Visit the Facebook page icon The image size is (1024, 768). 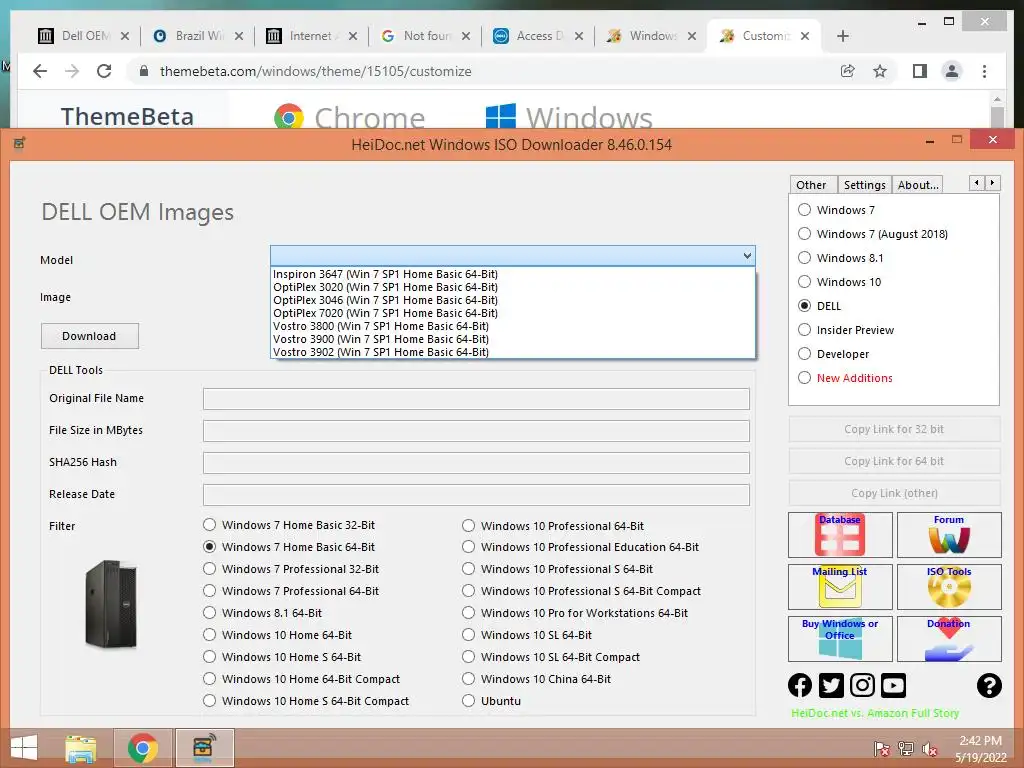(800, 685)
